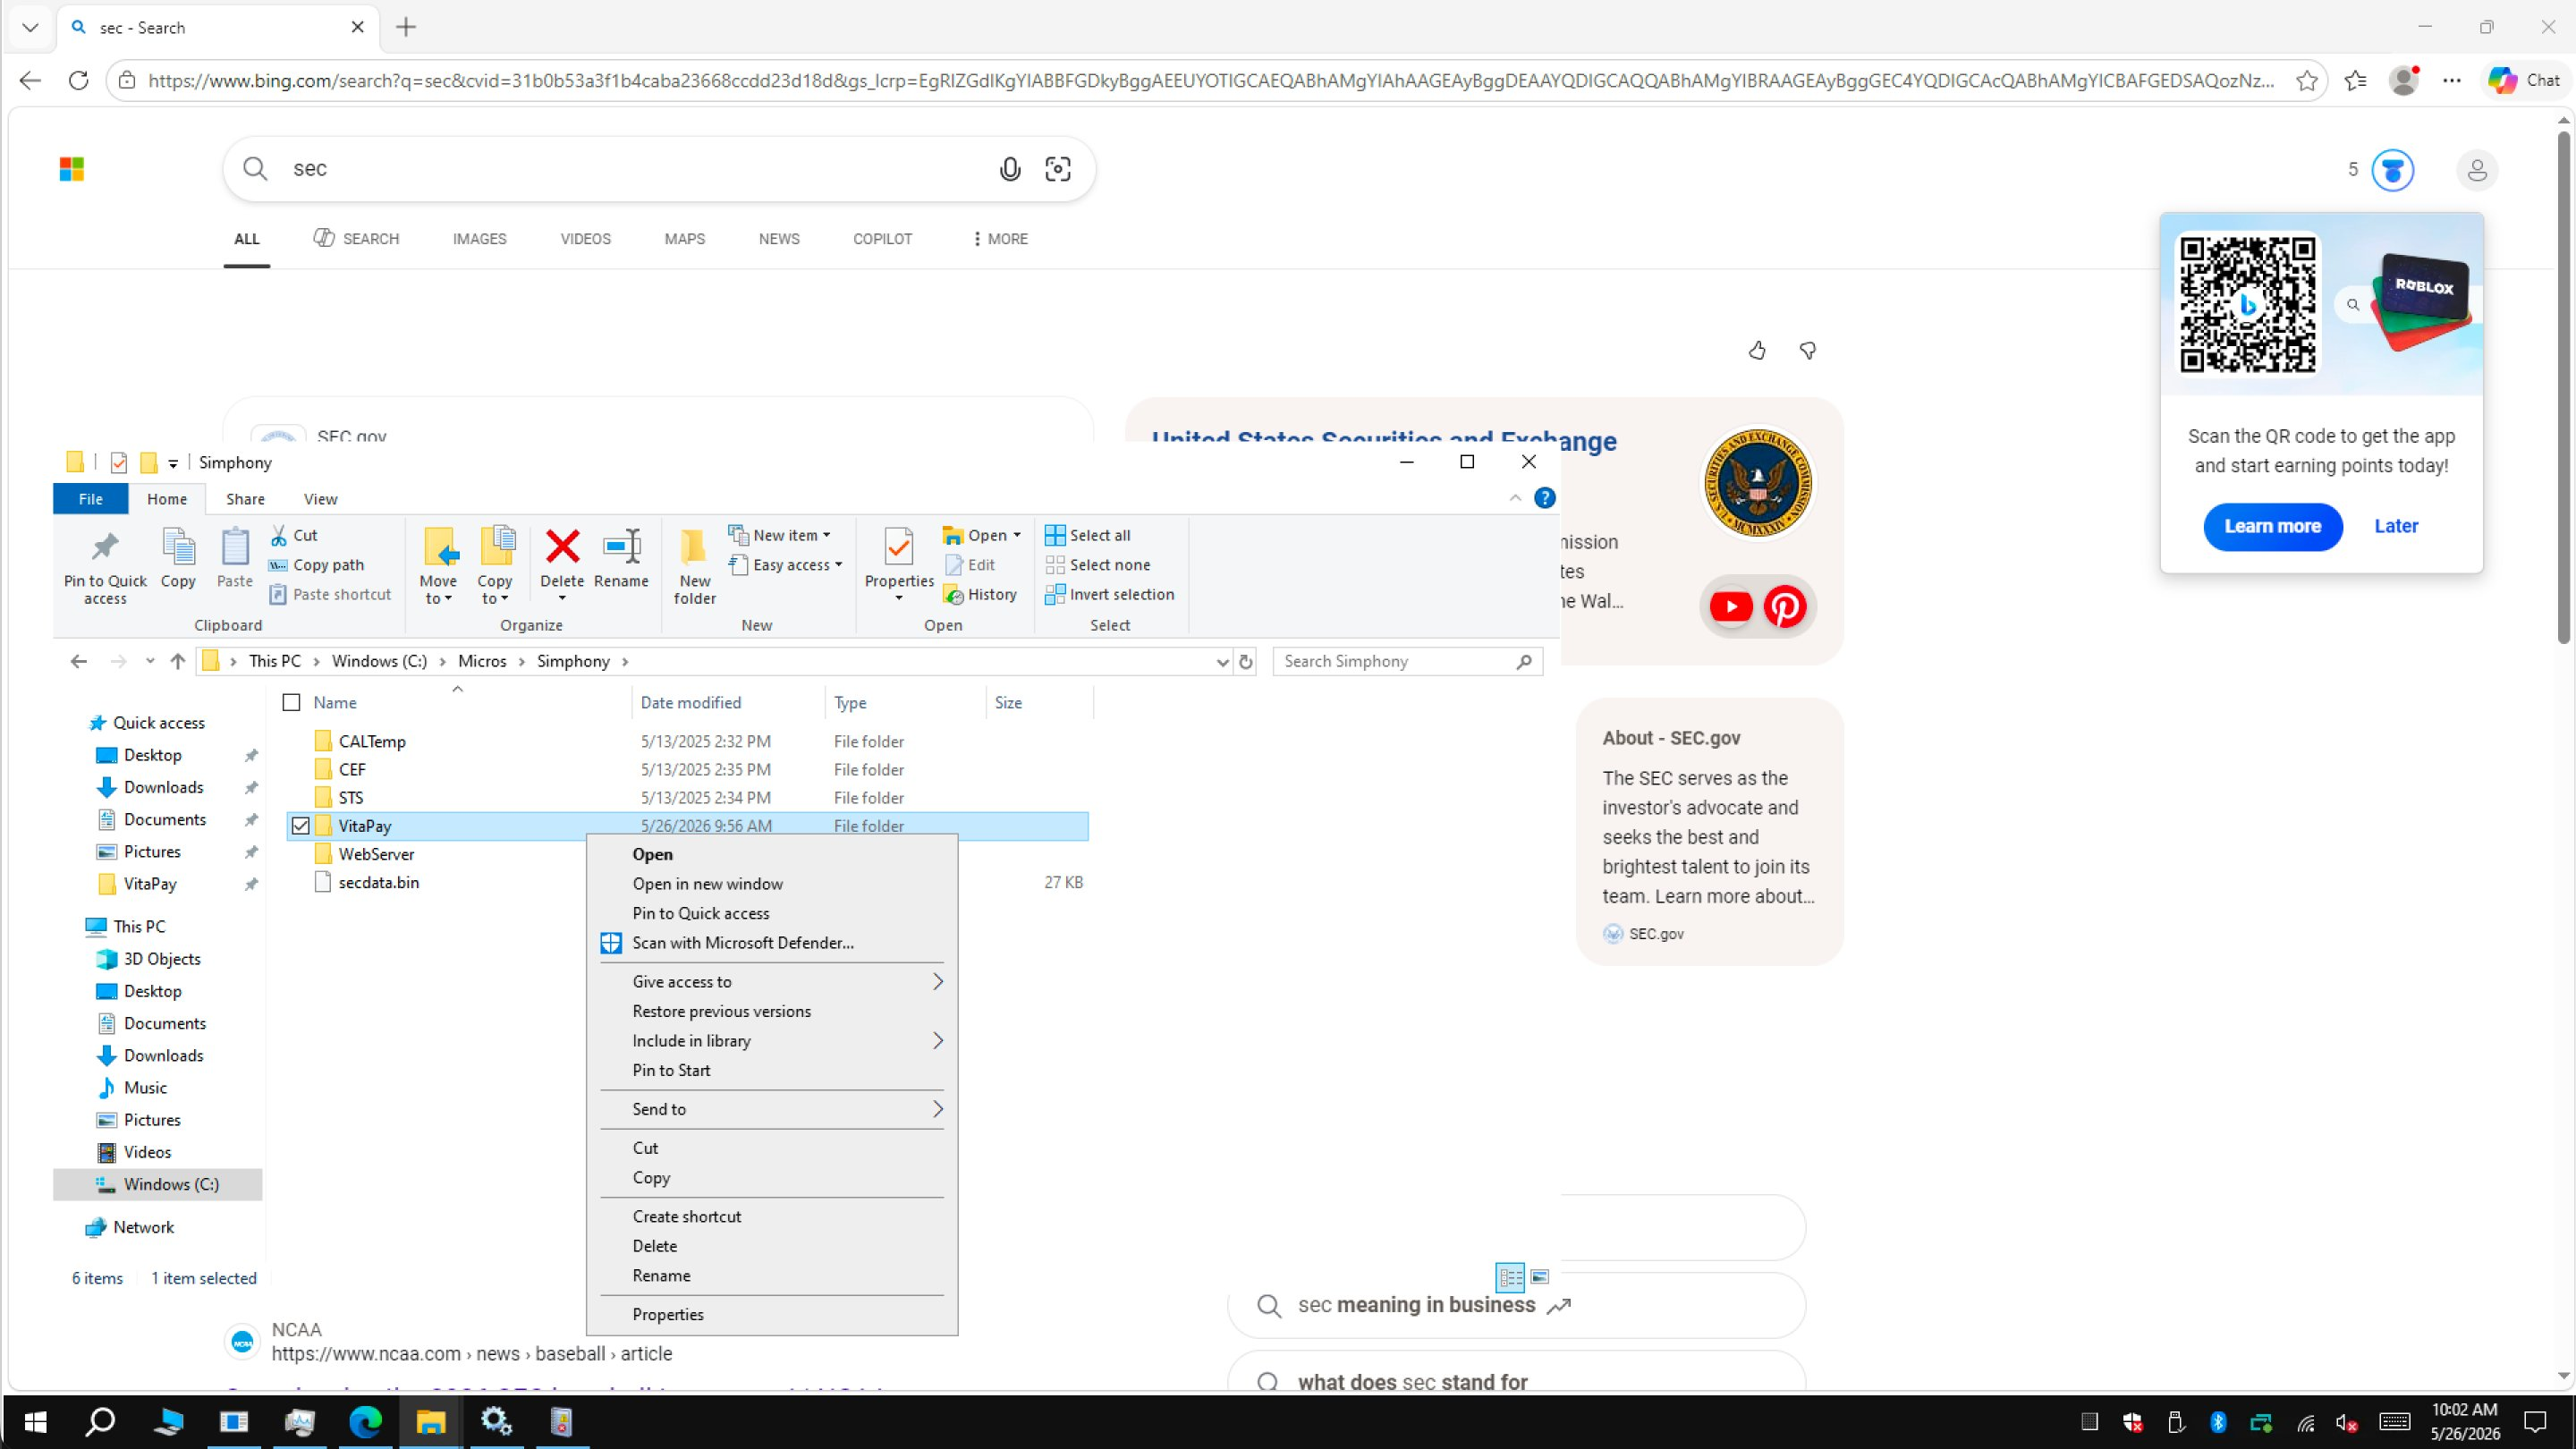
Task: Click YouTube icon in SEC card
Action: pos(1731,606)
